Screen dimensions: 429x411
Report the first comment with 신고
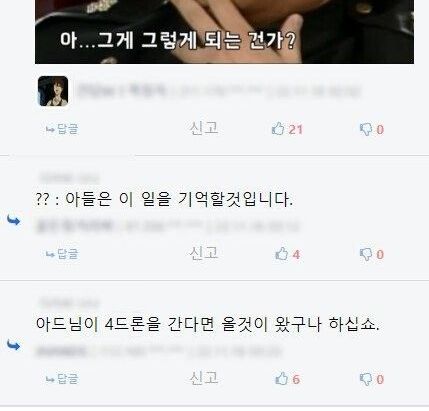pyautogui.click(x=204, y=128)
